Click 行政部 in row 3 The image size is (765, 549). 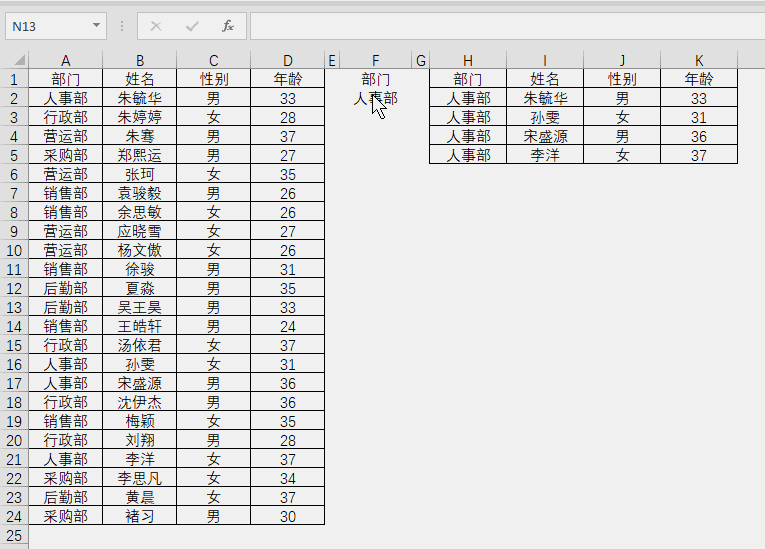[x=66, y=117]
